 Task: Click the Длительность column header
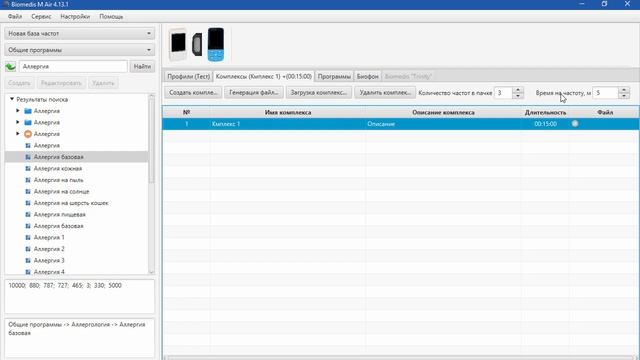(545, 112)
